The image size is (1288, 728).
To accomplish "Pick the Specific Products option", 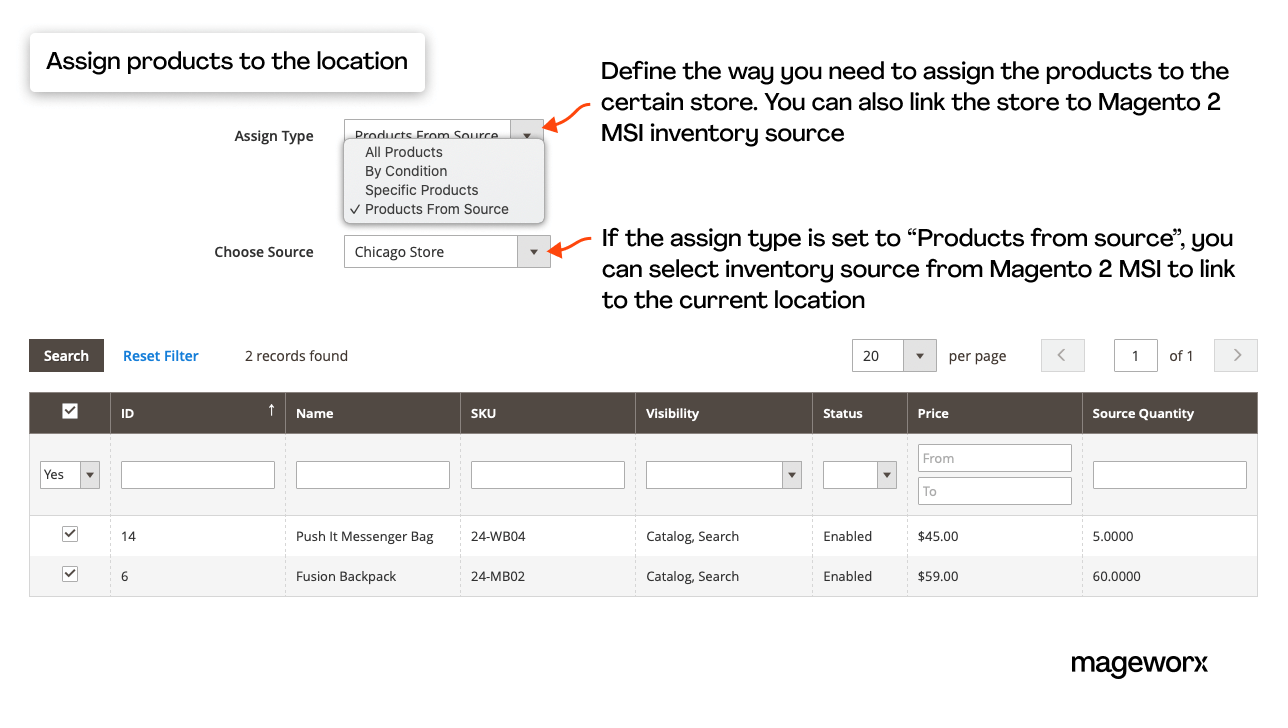I will click(x=421, y=190).
